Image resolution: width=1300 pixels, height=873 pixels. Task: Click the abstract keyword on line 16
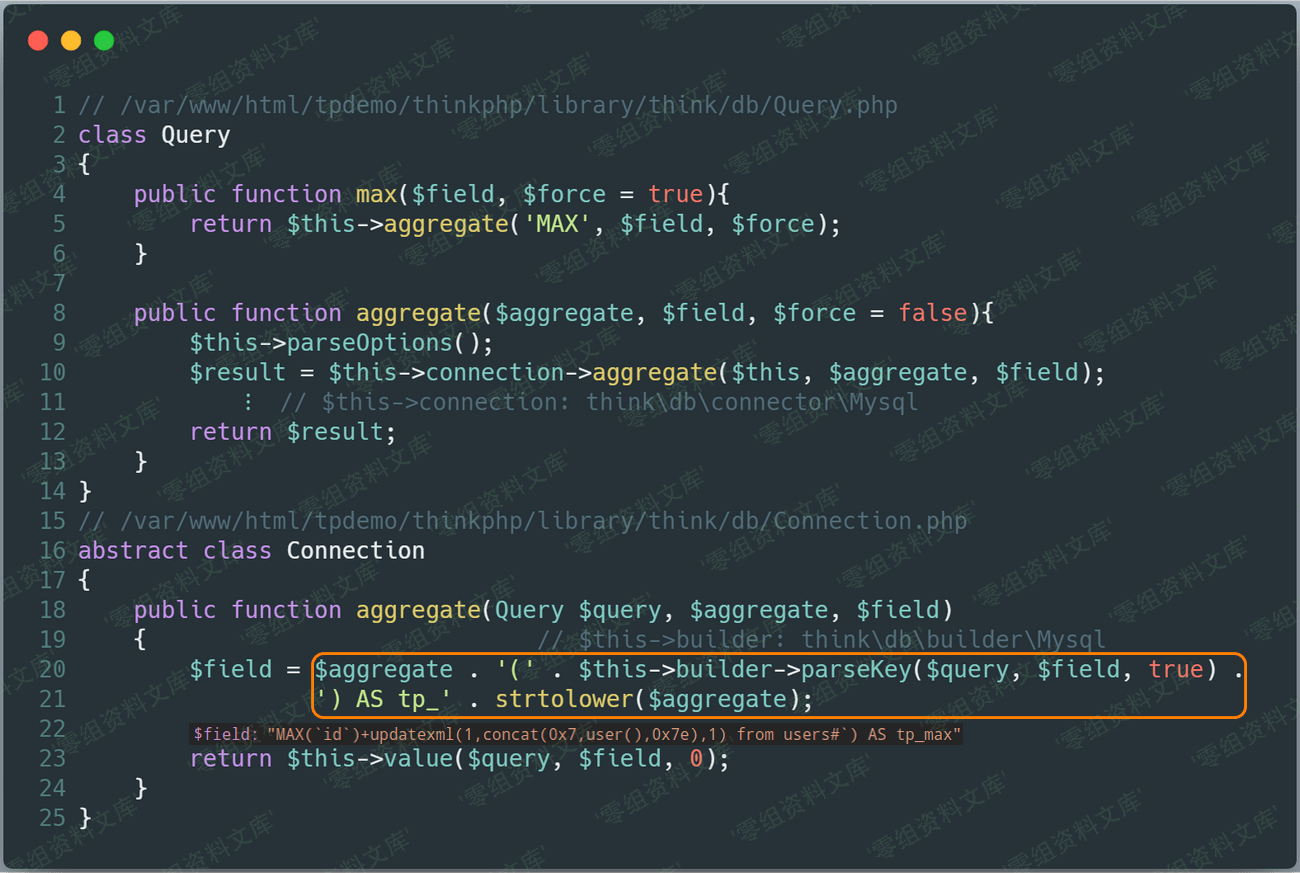[x=133, y=551]
